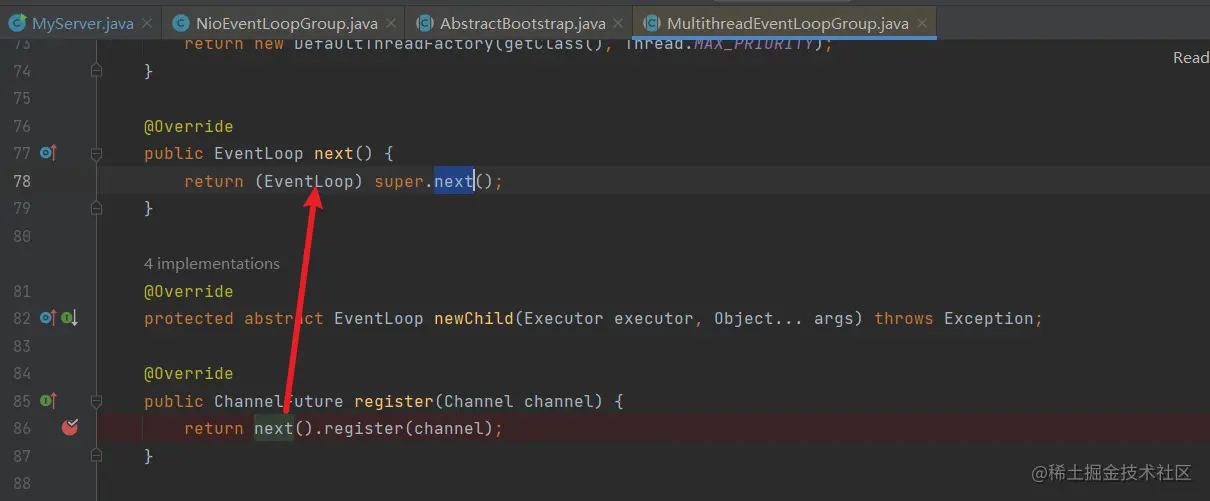The width and height of the screenshot is (1210, 501).
Task: Click line number 80 in the gutter
Action: tap(21, 236)
